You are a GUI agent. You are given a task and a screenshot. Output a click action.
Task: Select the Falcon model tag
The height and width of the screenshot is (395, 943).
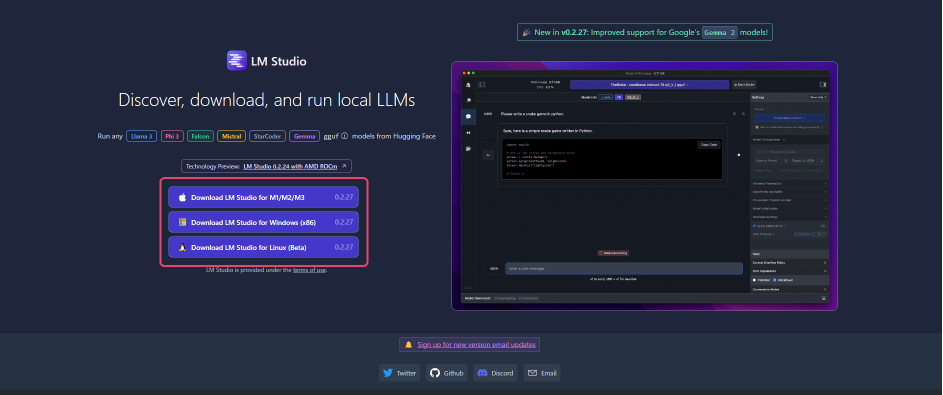point(200,136)
